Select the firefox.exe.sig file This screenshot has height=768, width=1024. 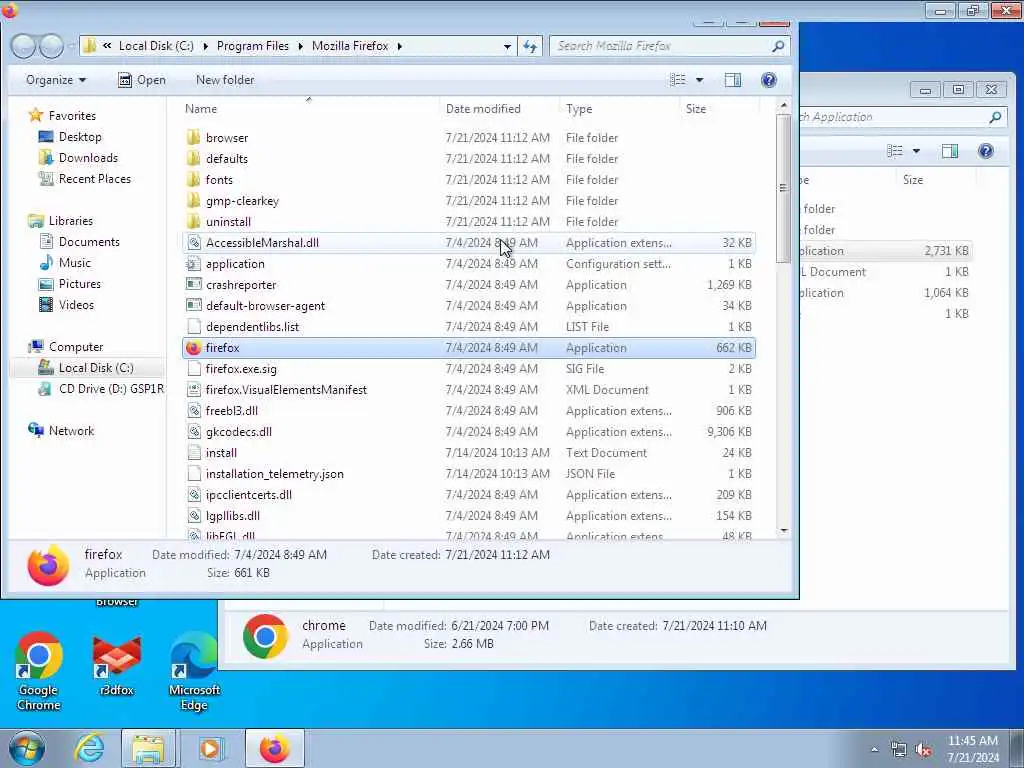[241, 369]
